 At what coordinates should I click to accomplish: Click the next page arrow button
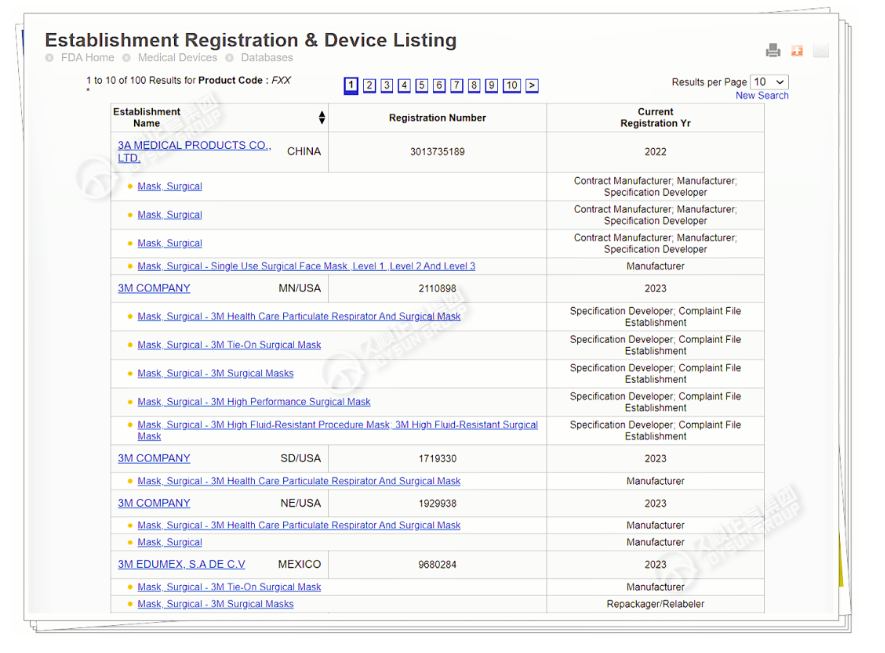click(532, 85)
